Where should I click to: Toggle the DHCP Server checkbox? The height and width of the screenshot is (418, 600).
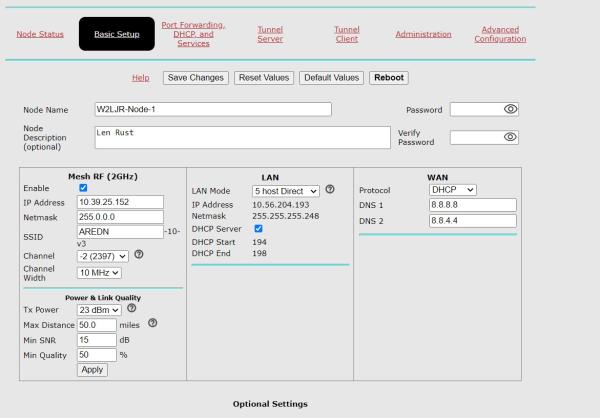(258, 229)
